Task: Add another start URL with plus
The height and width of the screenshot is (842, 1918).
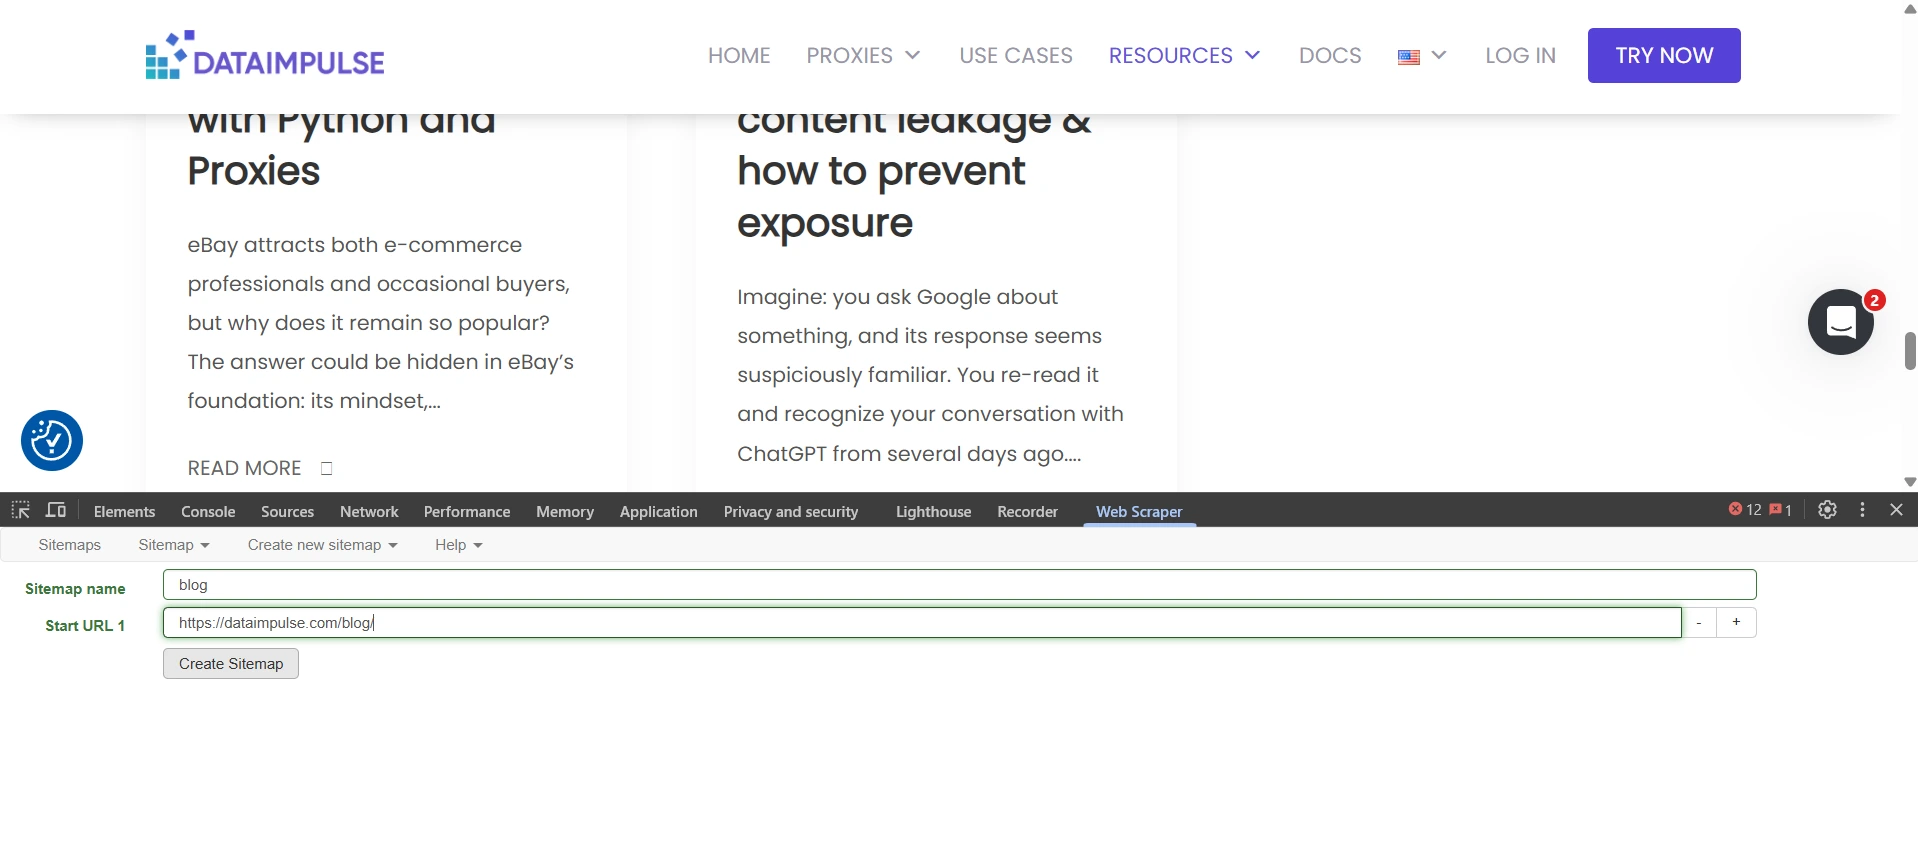Action: (x=1737, y=623)
